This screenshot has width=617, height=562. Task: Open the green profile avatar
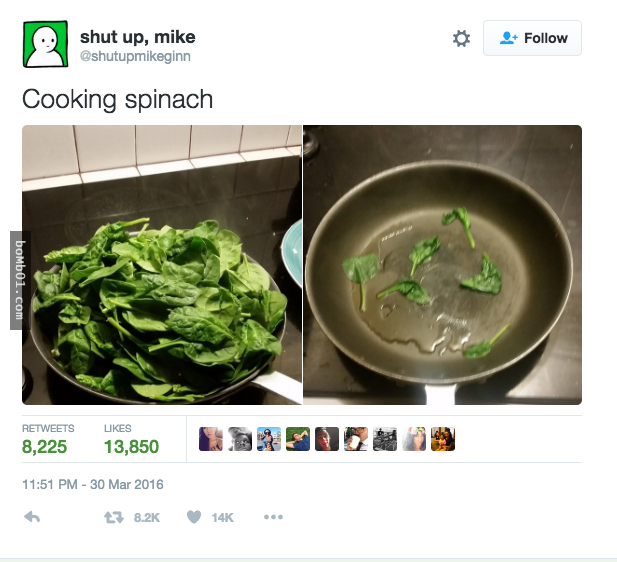[45, 44]
